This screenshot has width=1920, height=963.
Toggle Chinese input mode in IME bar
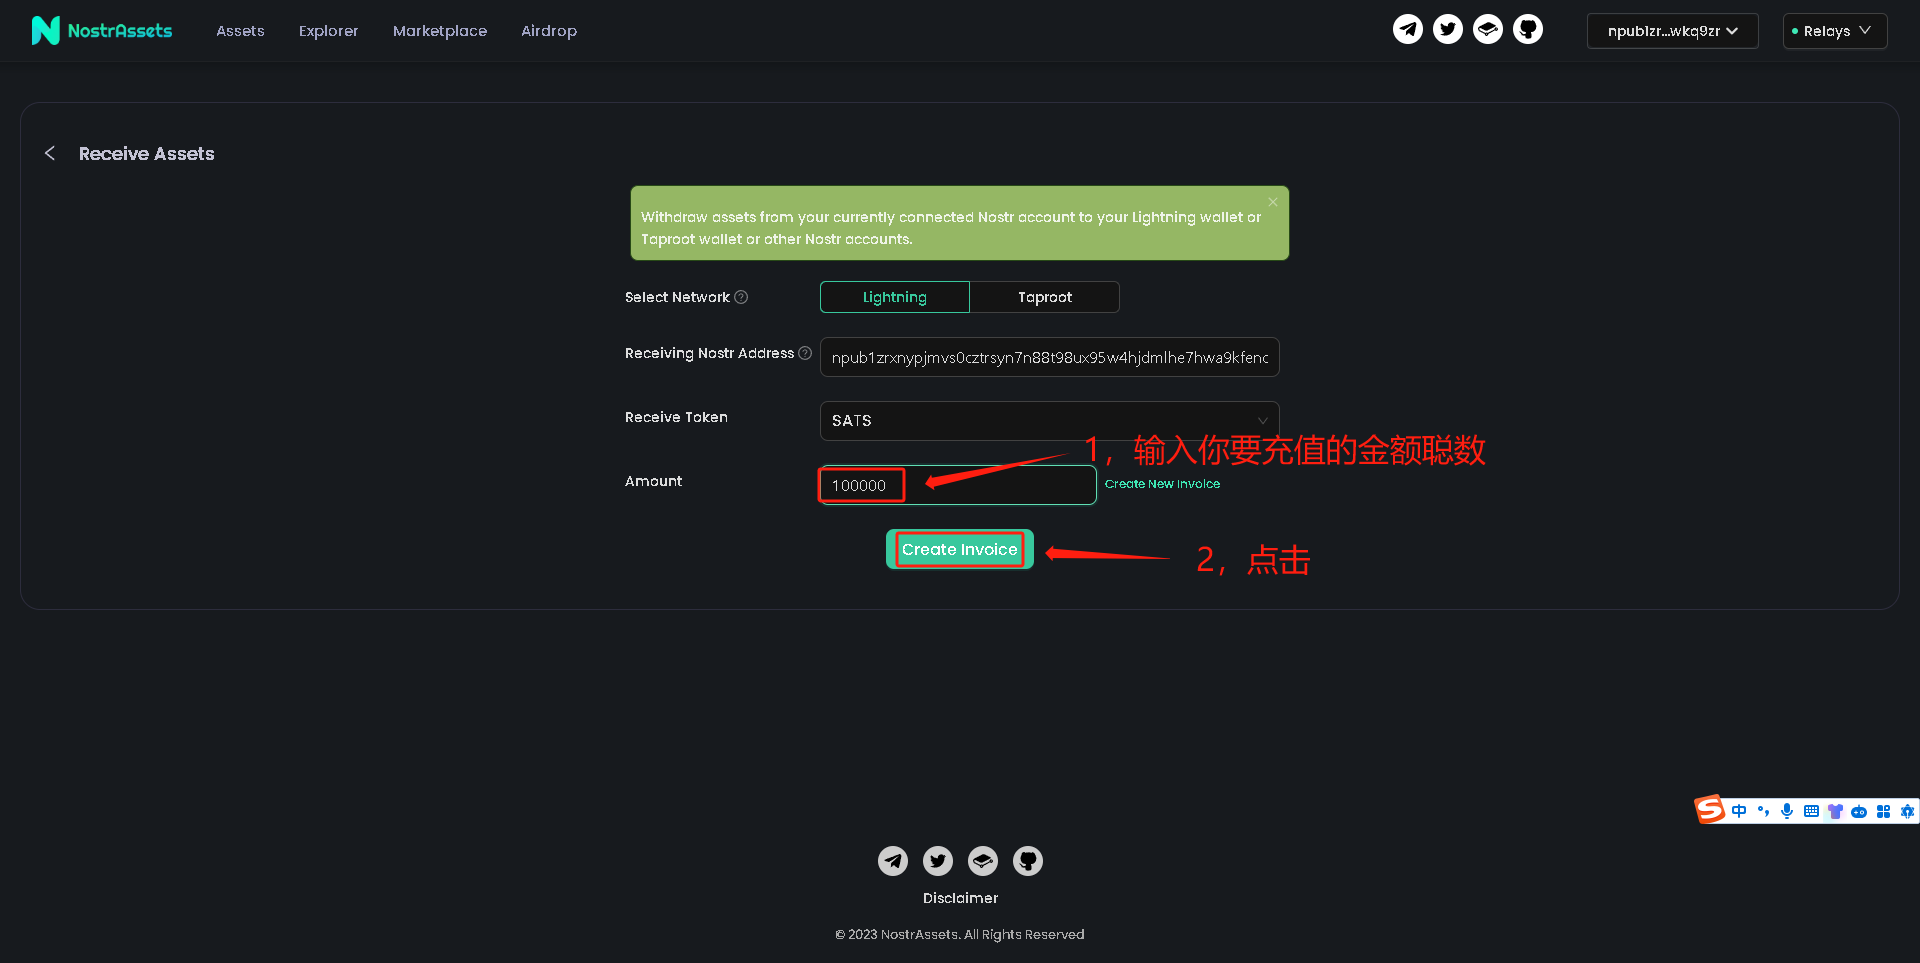pos(1739,811)
